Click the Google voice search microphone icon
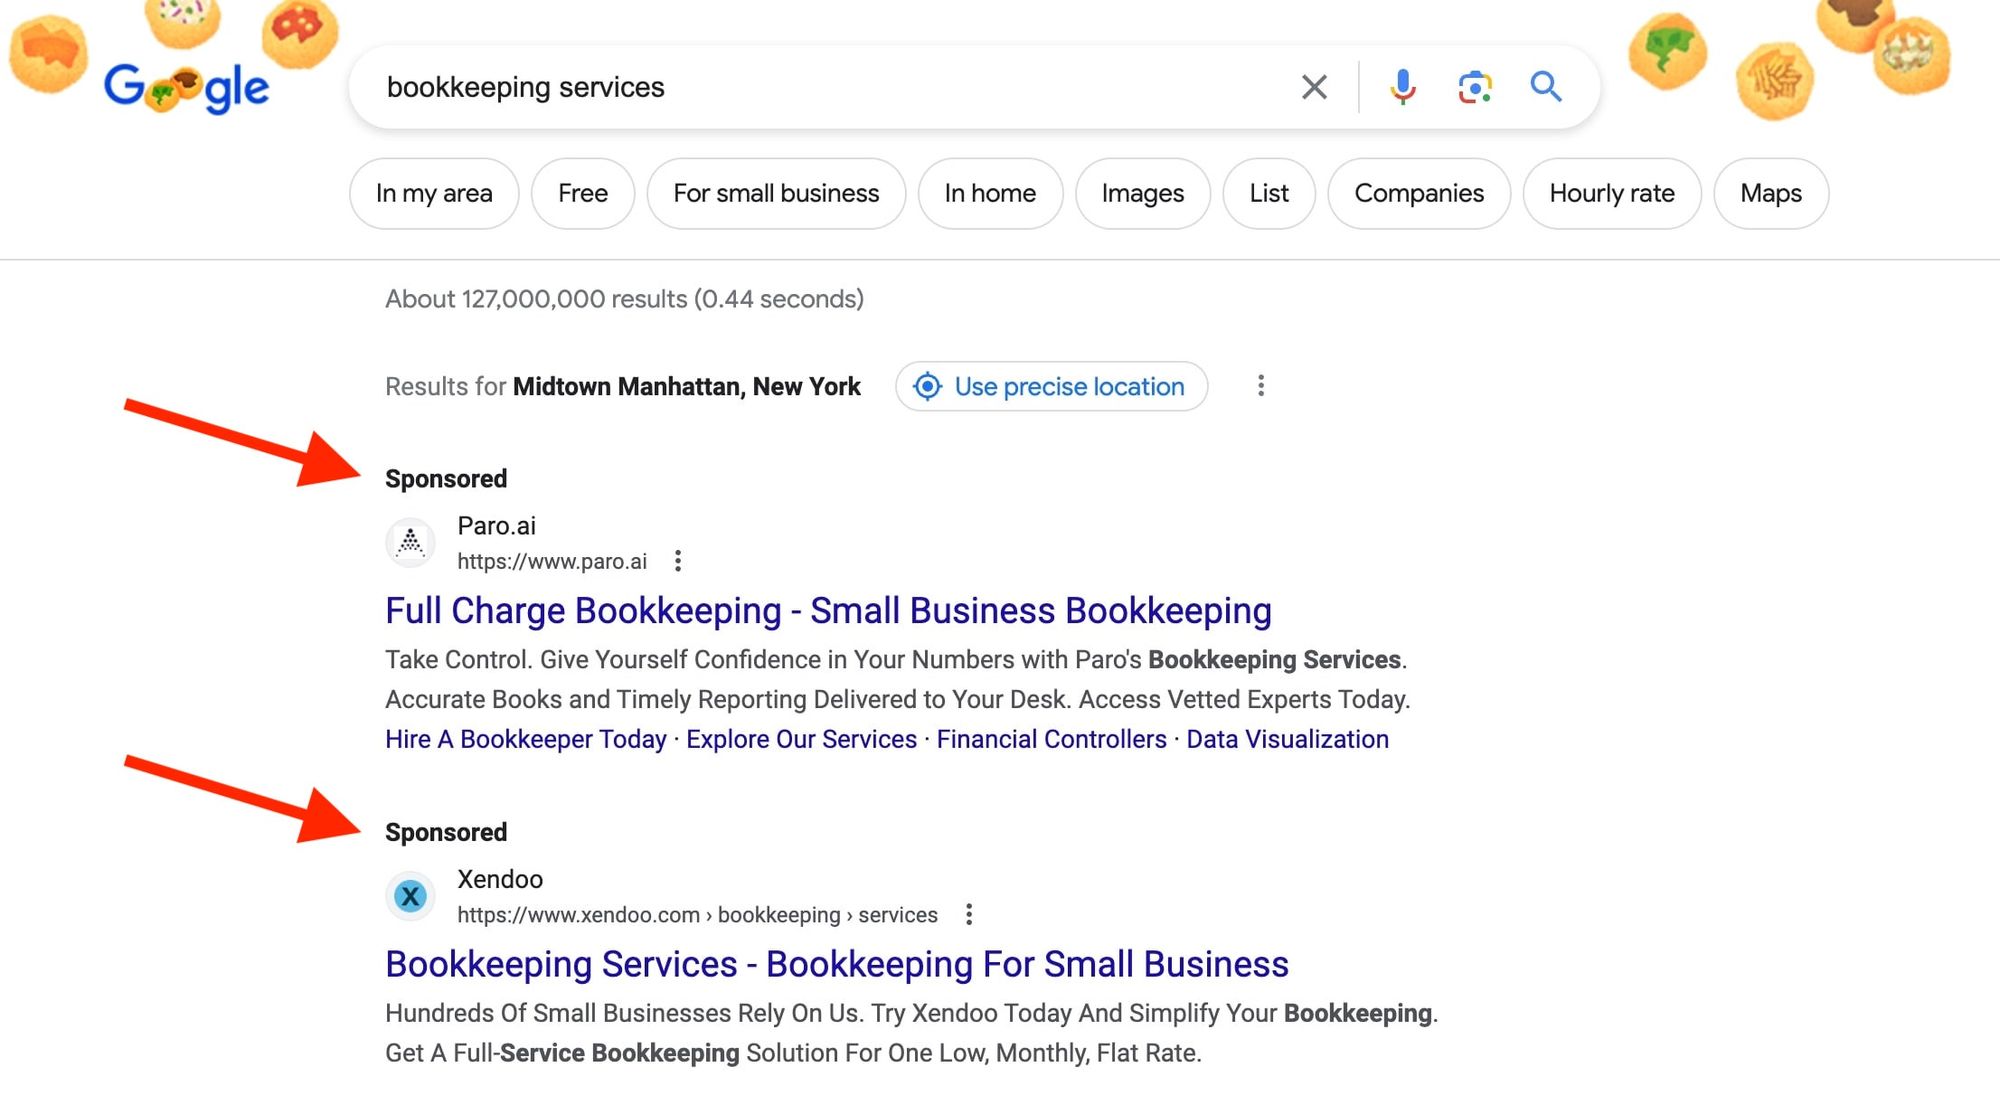Image resolution: width=2000 pixels, height=1116 pixels. click(x=1402, y=87)
